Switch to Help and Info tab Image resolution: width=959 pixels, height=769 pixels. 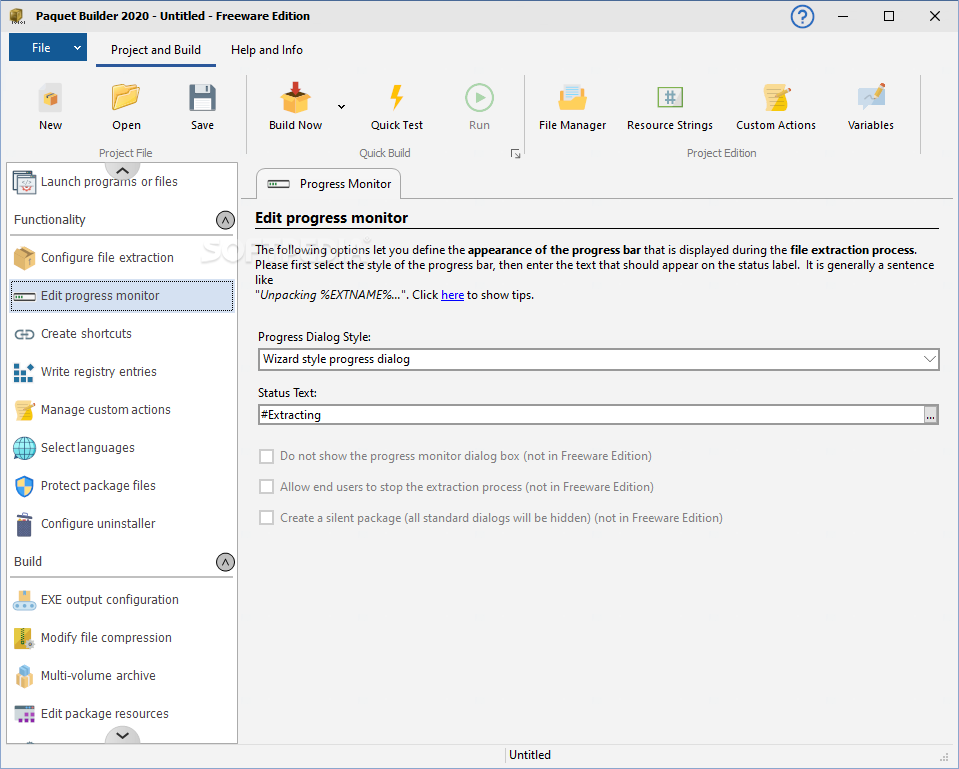pos(267,50)
